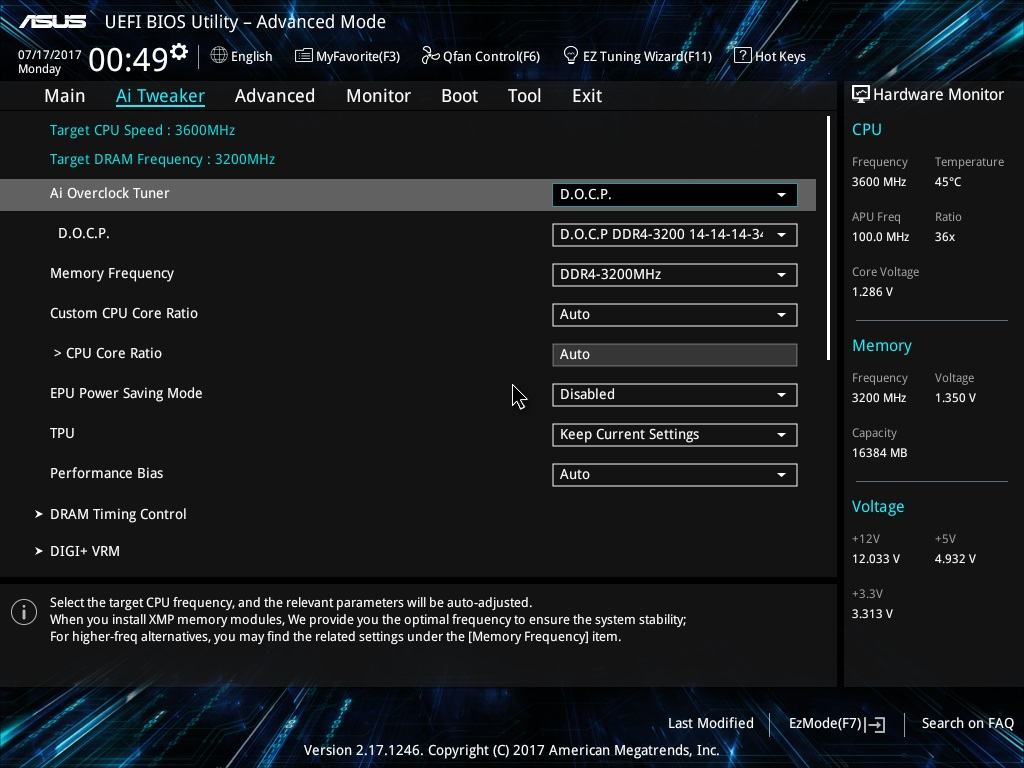Click the Hardware Monitor panel title
The image size is (1024, 768).
coord(938,95)
